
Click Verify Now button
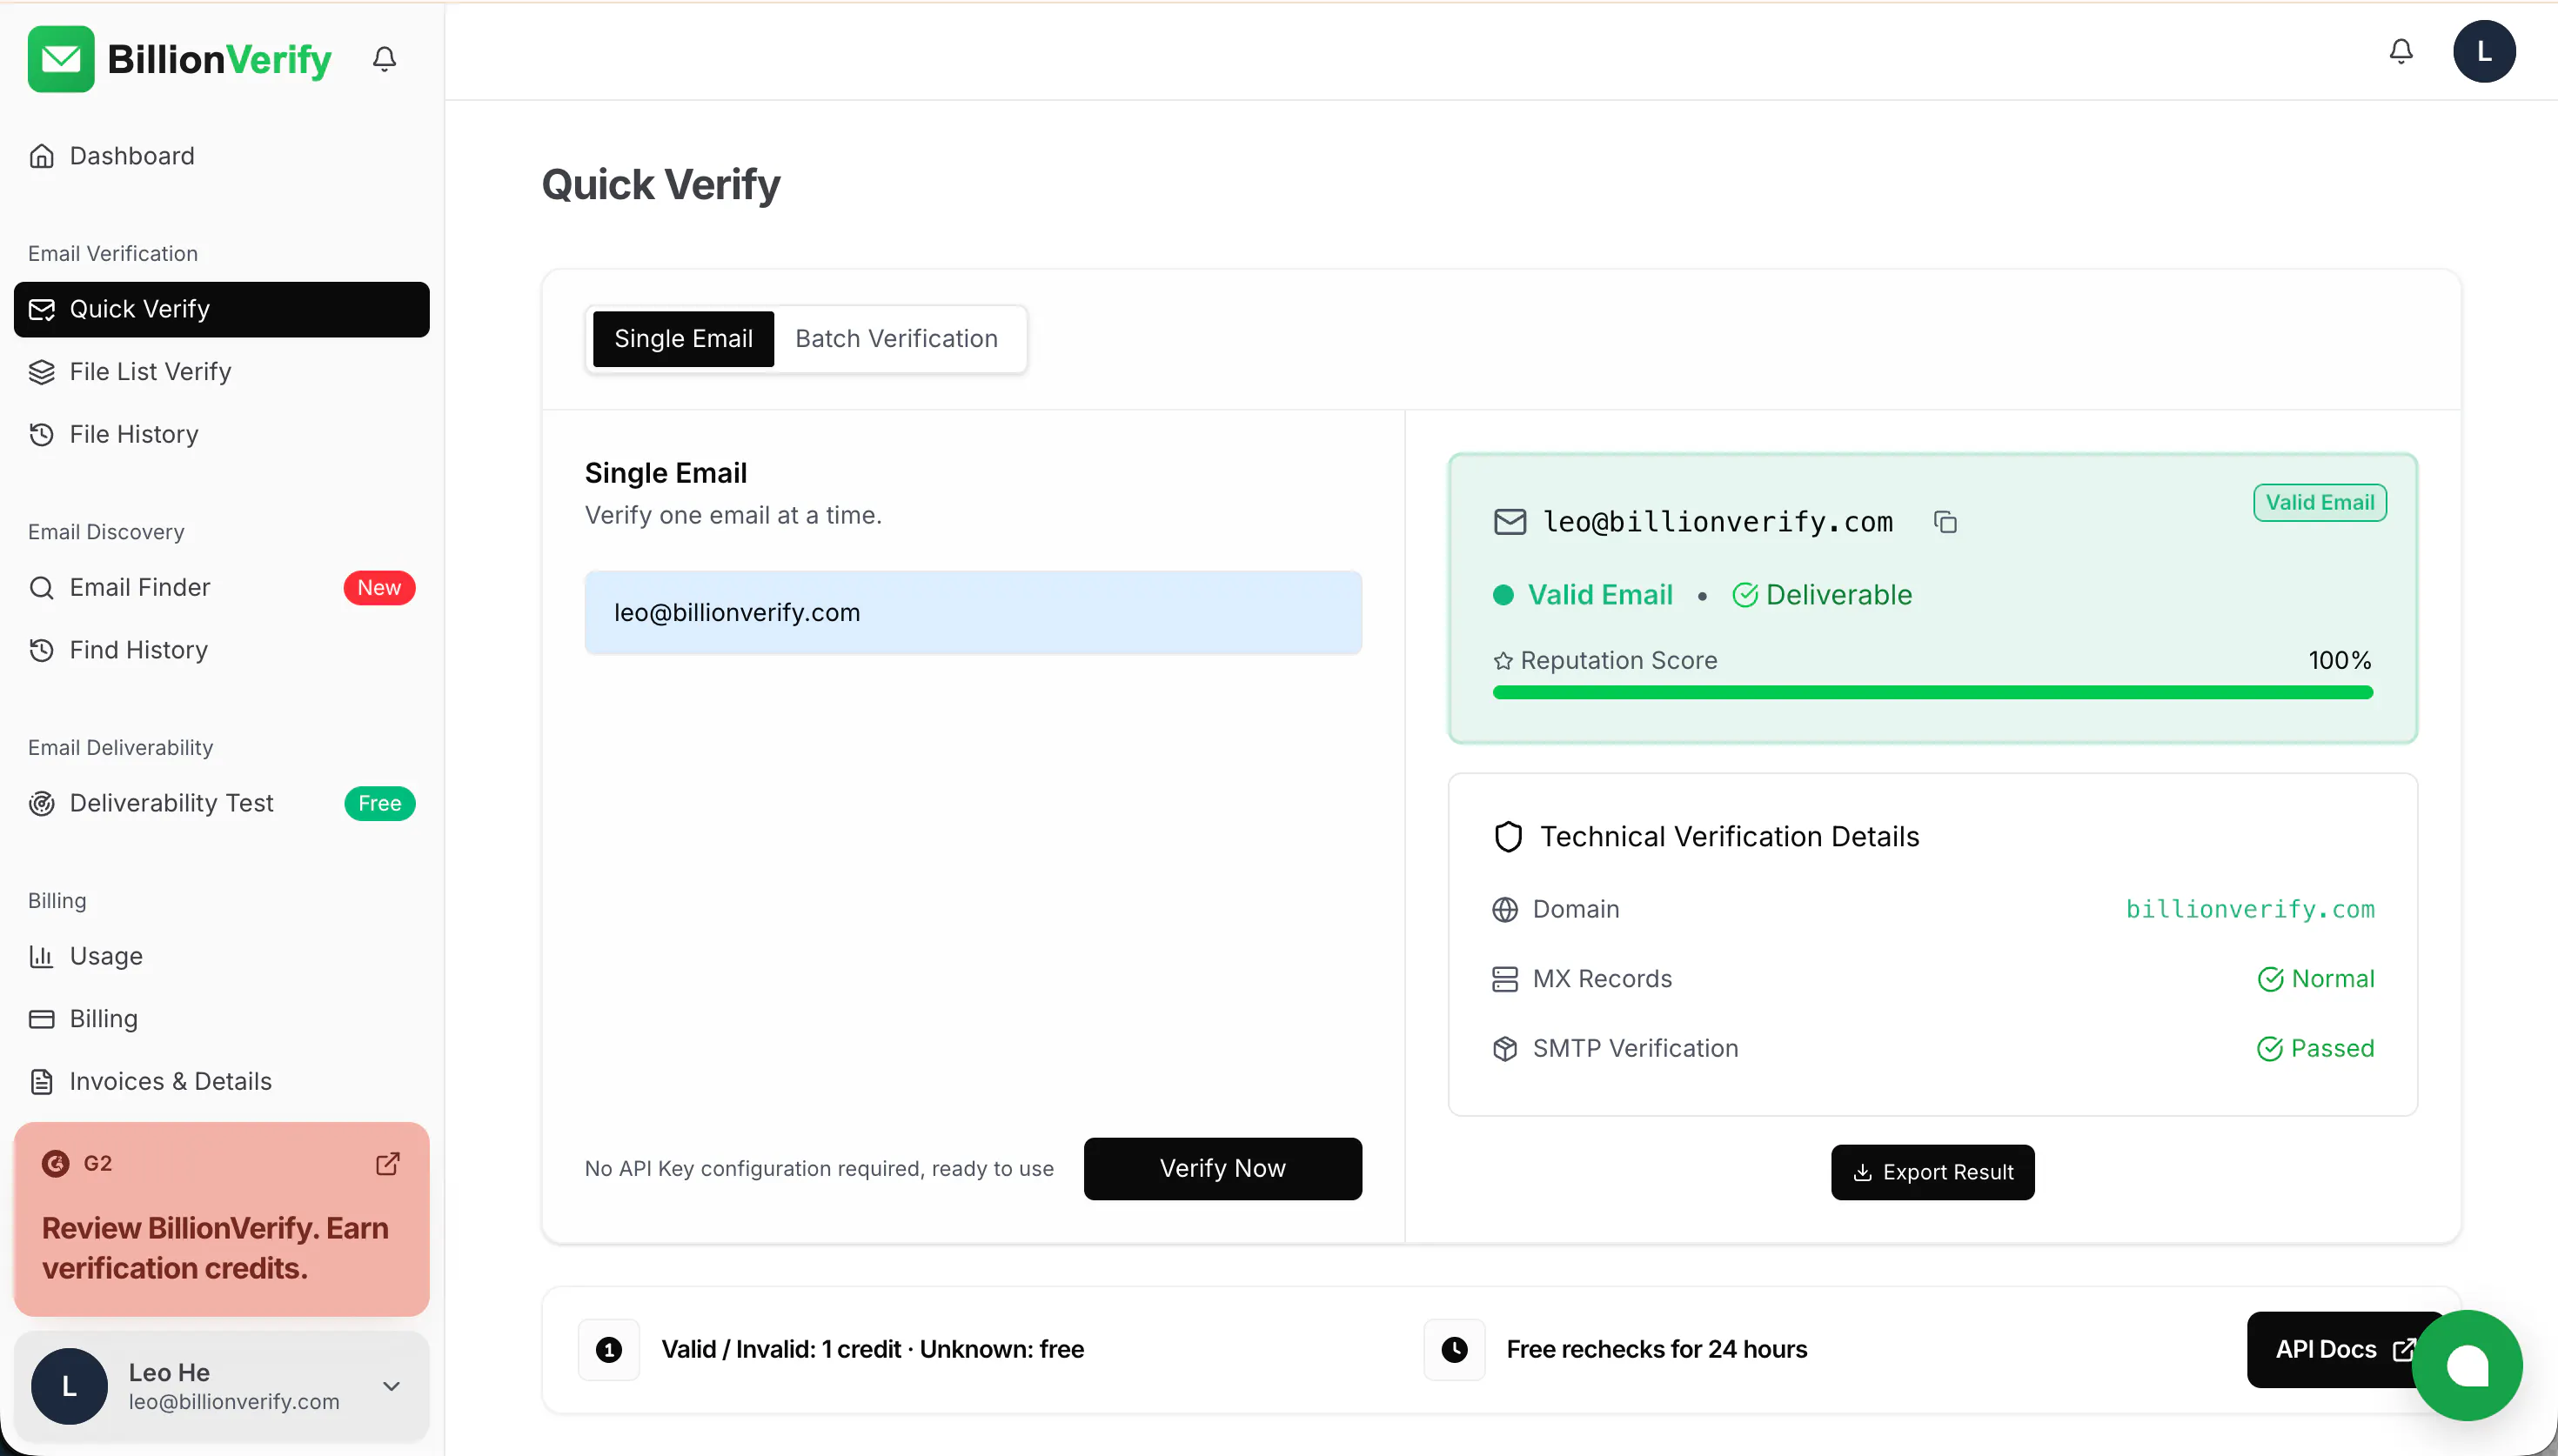1222,1169
